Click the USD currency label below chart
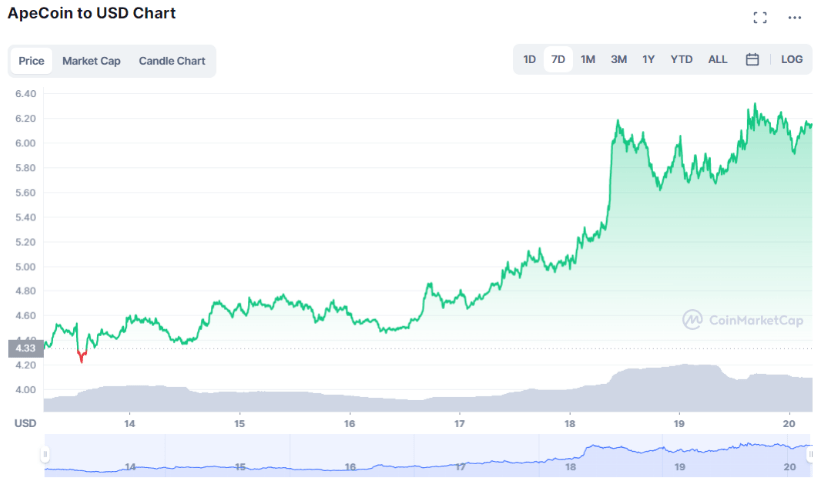Viewport: 830px width, 487px height. (25, 424)
